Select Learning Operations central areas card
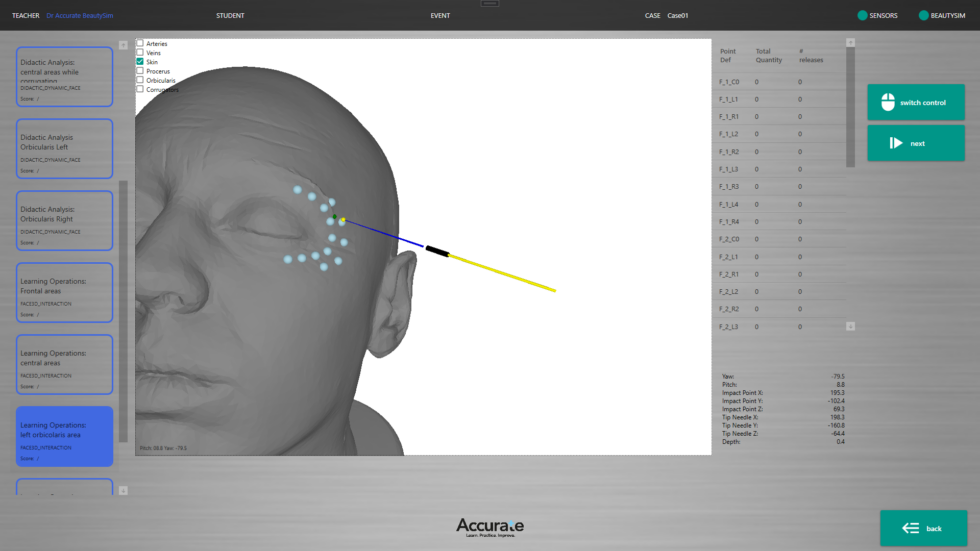This screenshot has width=980, height=551. point(65,364)
